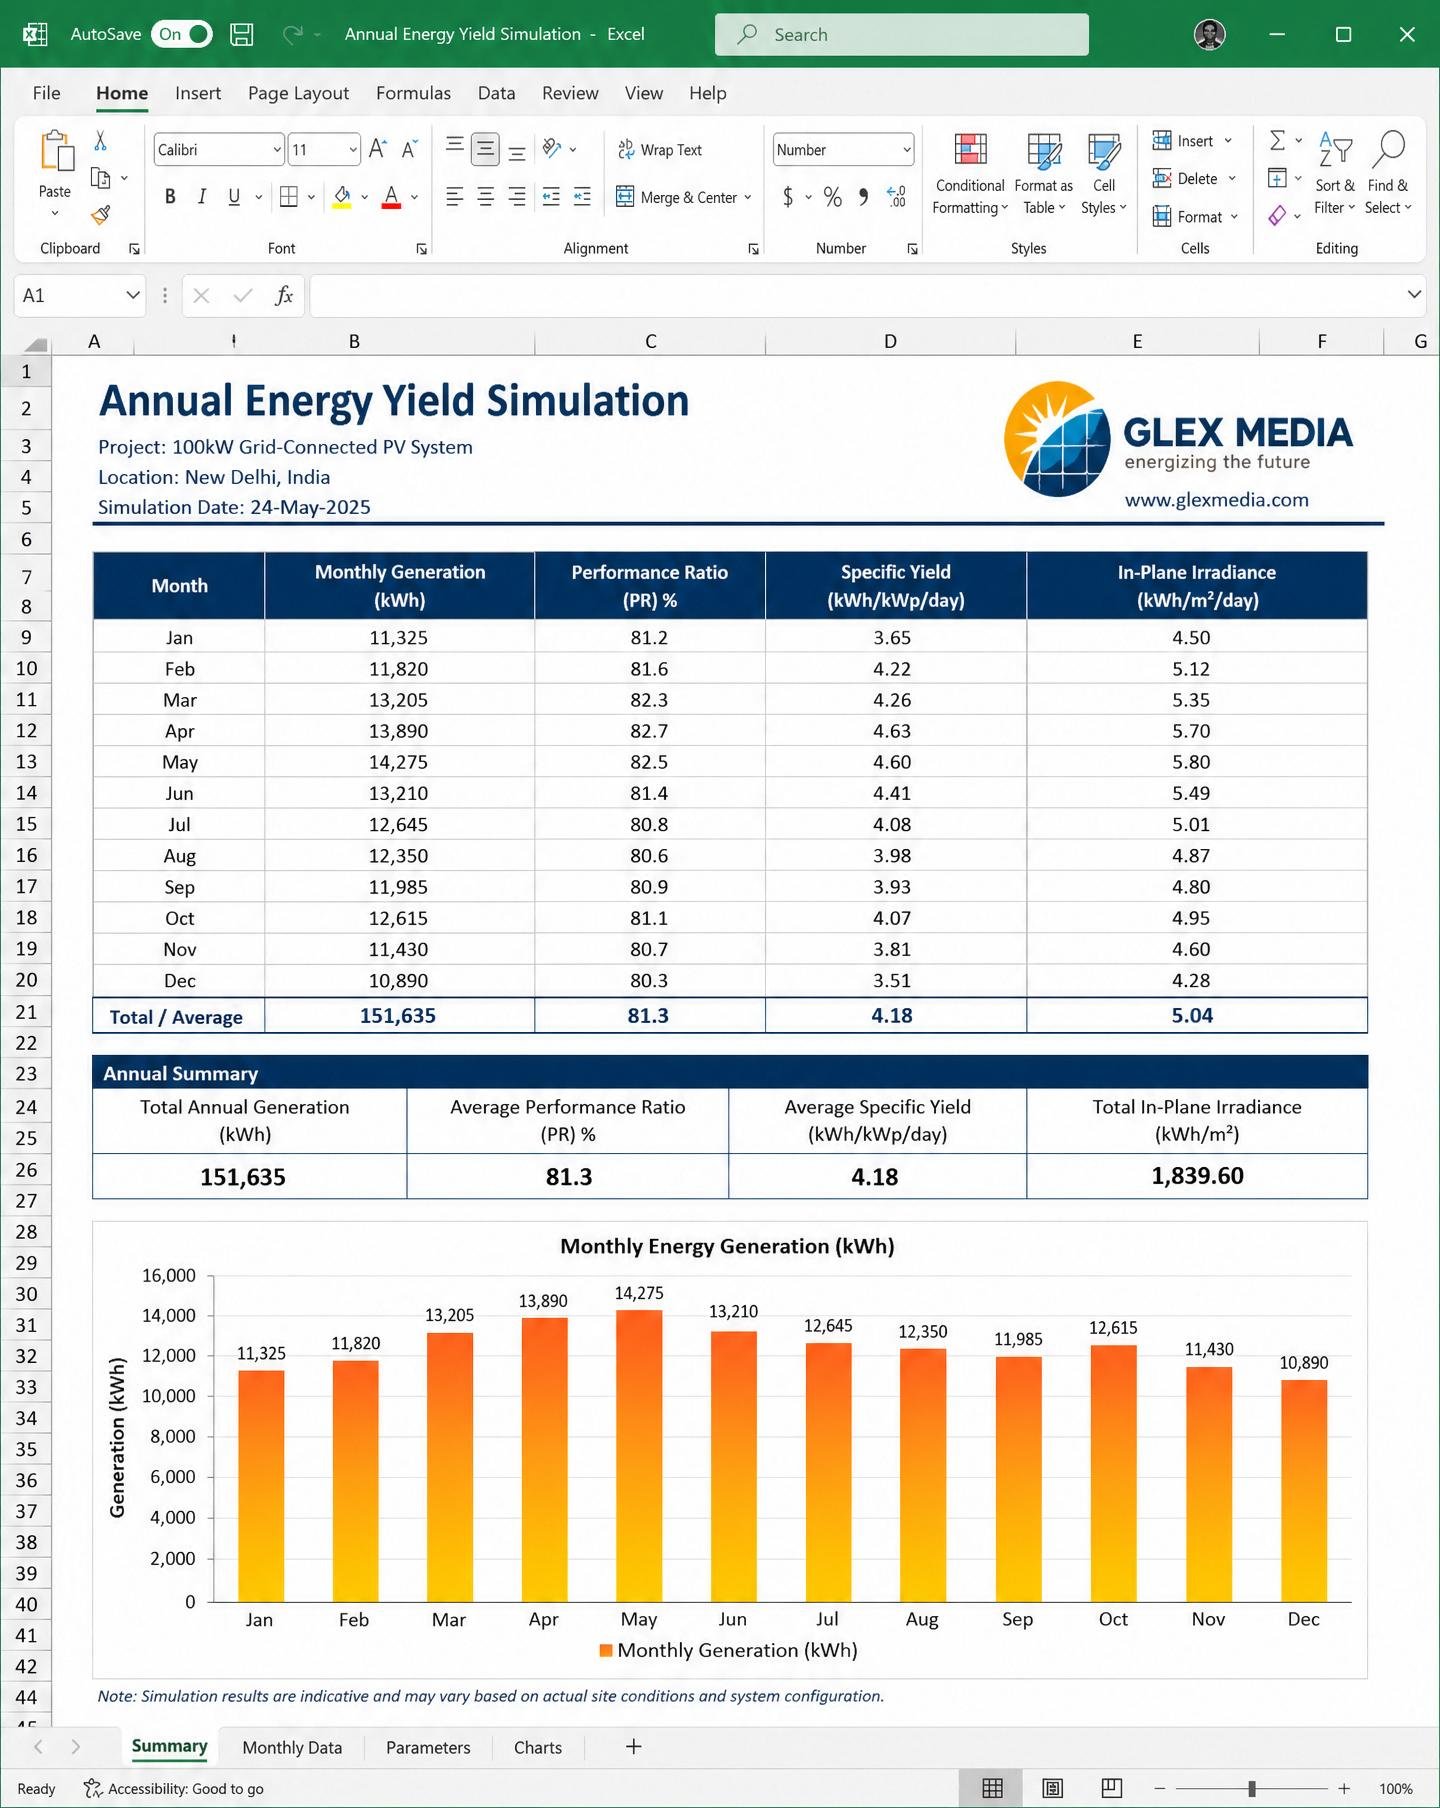Apply percent style format
Screen dimensions: 1440x1808
click(832, 197)
